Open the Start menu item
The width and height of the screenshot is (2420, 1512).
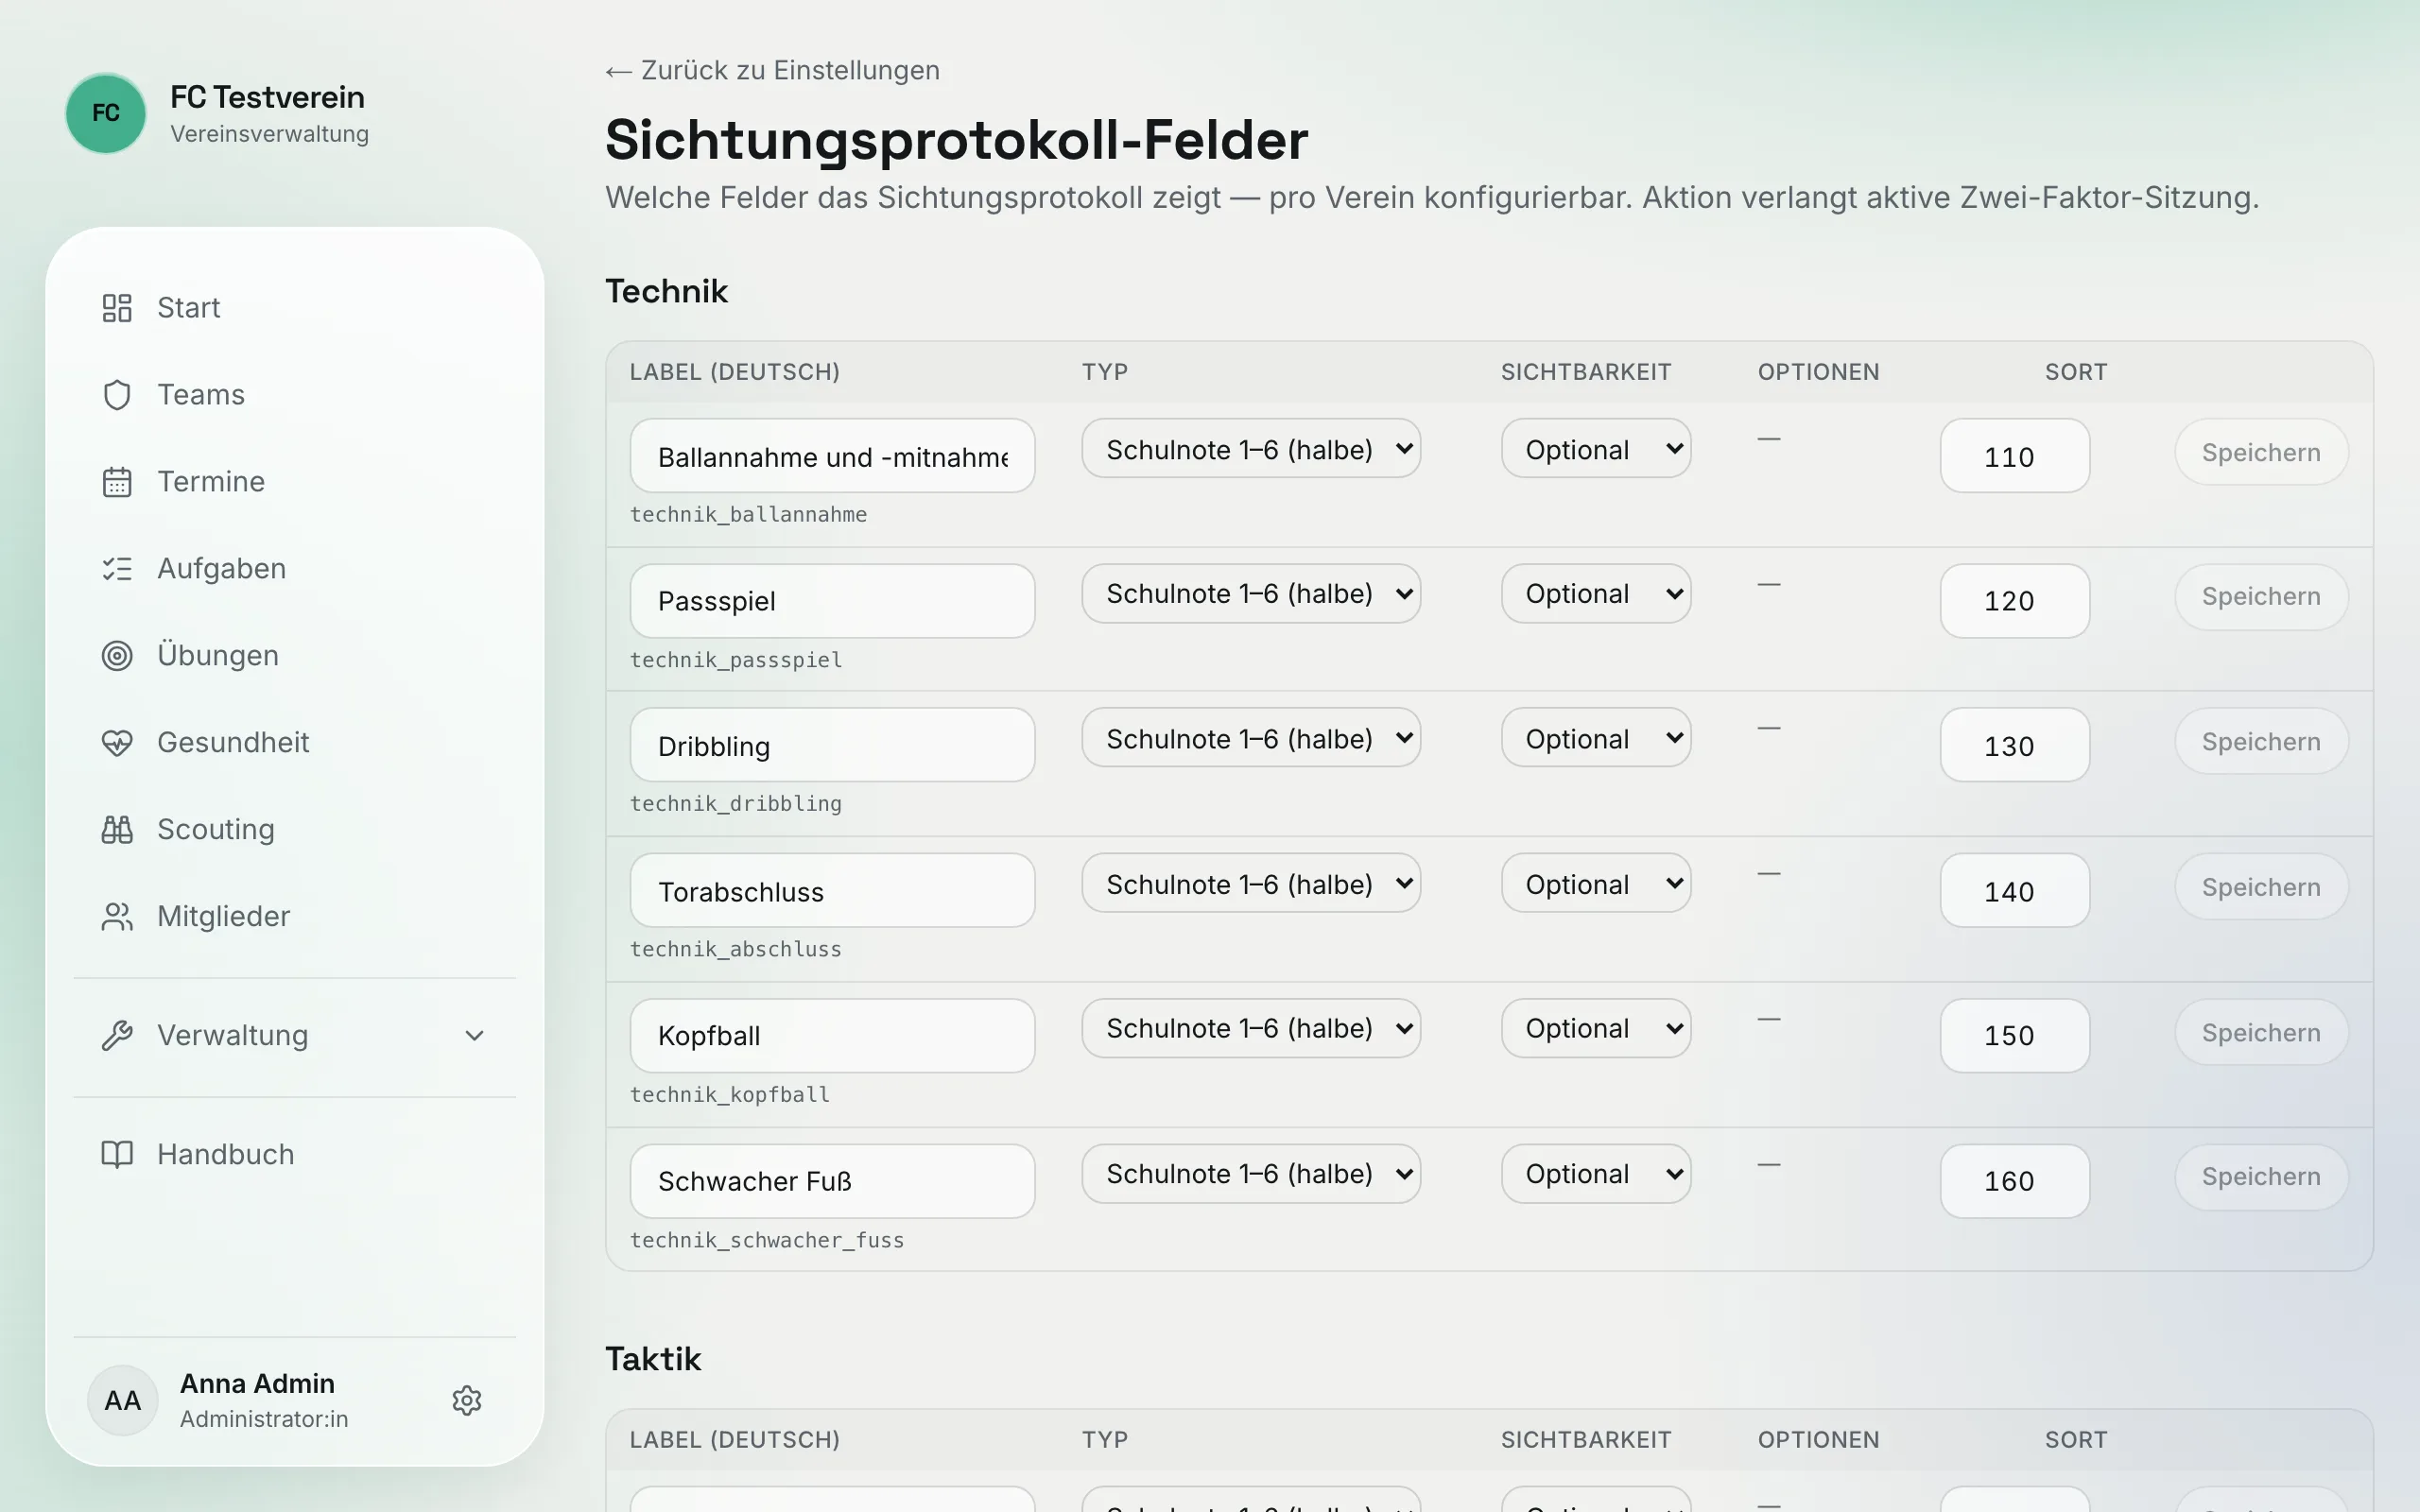[x=294, y=308]
